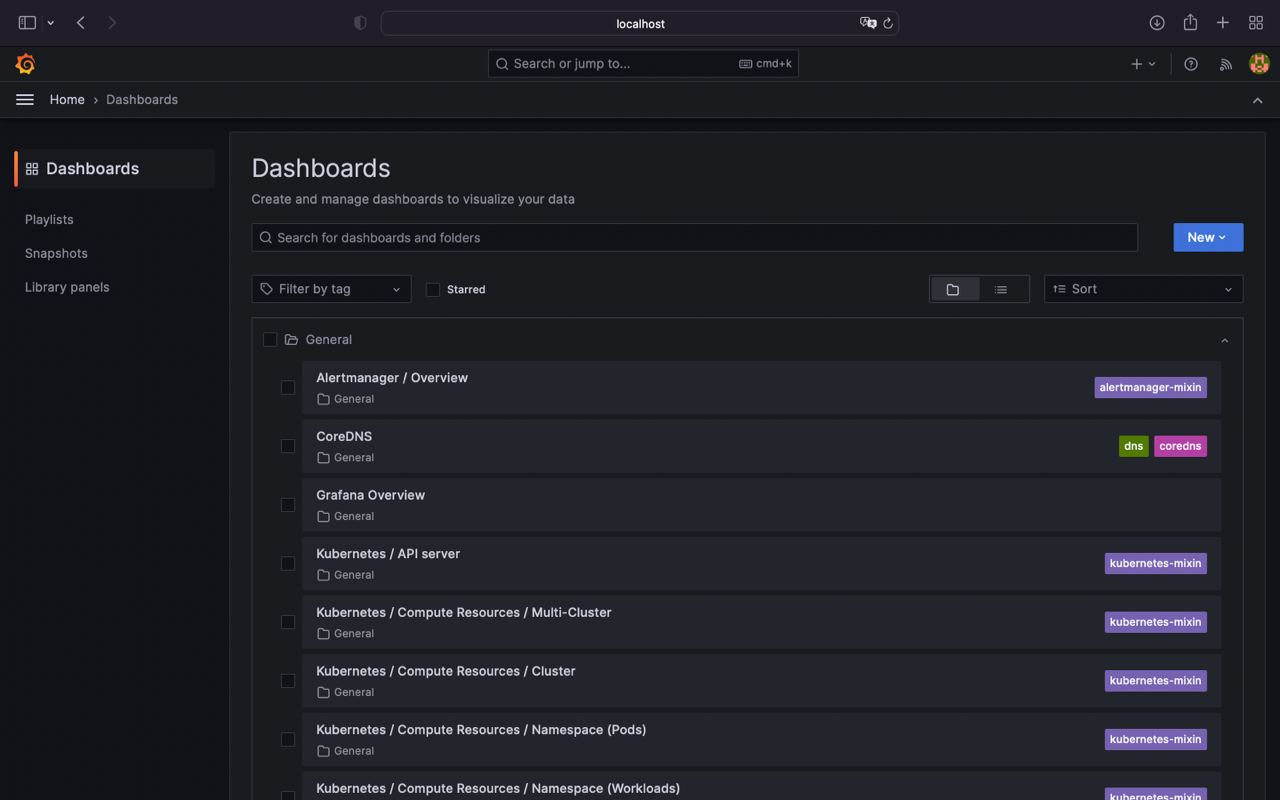The width and height of the screenshot is (1280, 800).
Task: Click the Dashboards breadcrumb
Action: [x=142, y=99]
